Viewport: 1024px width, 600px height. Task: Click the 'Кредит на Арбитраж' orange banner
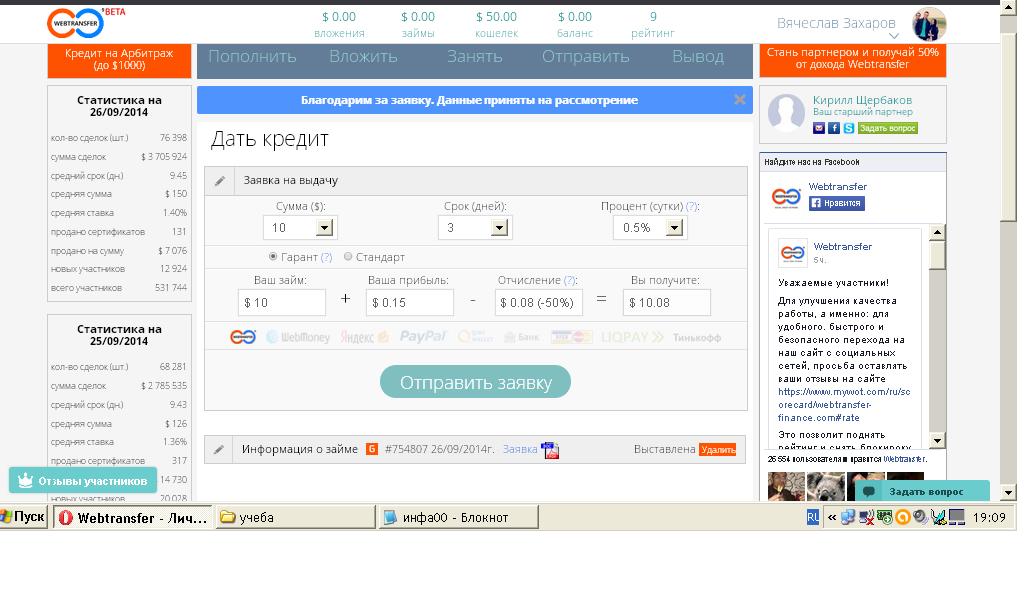119,60
